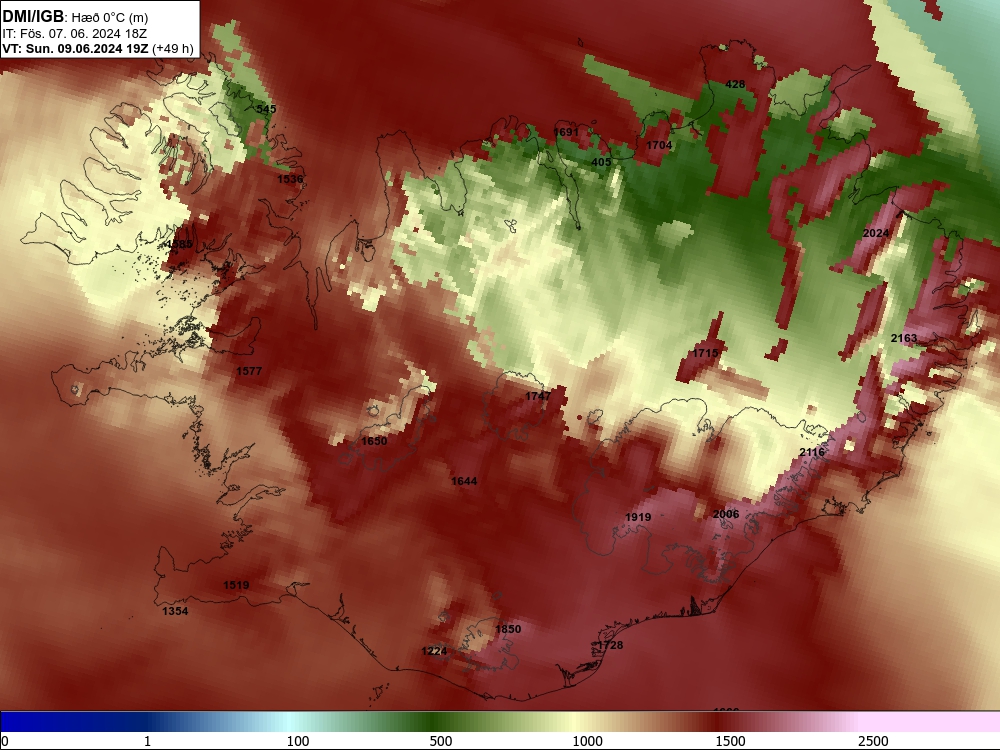Click the 1850 height label
The image size is (1000, 750).
tap(508, 629)
